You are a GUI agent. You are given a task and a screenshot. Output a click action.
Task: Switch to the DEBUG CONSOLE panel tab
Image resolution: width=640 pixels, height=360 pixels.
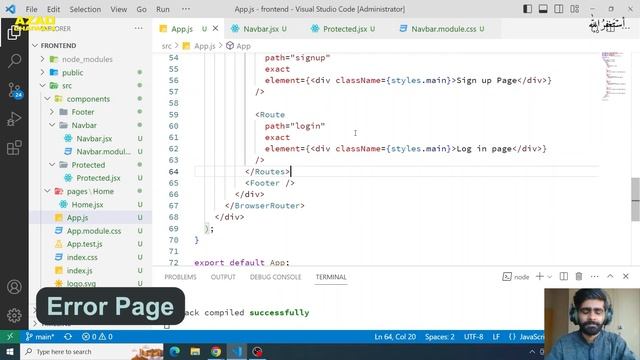coord(275,277)
